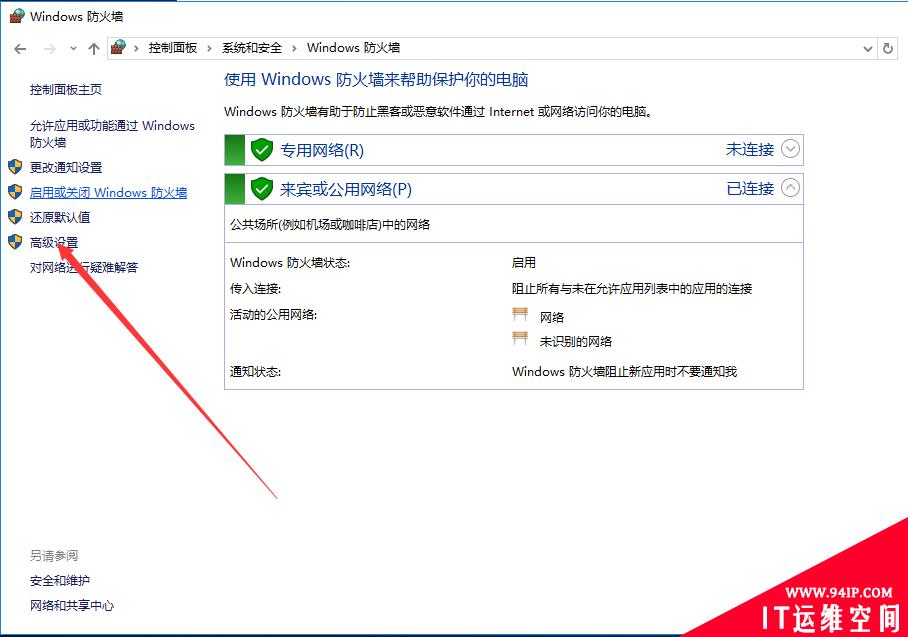Open 控制面板主页 link
The height and width of the screenshot is (637, 908).
click(66, 90)
